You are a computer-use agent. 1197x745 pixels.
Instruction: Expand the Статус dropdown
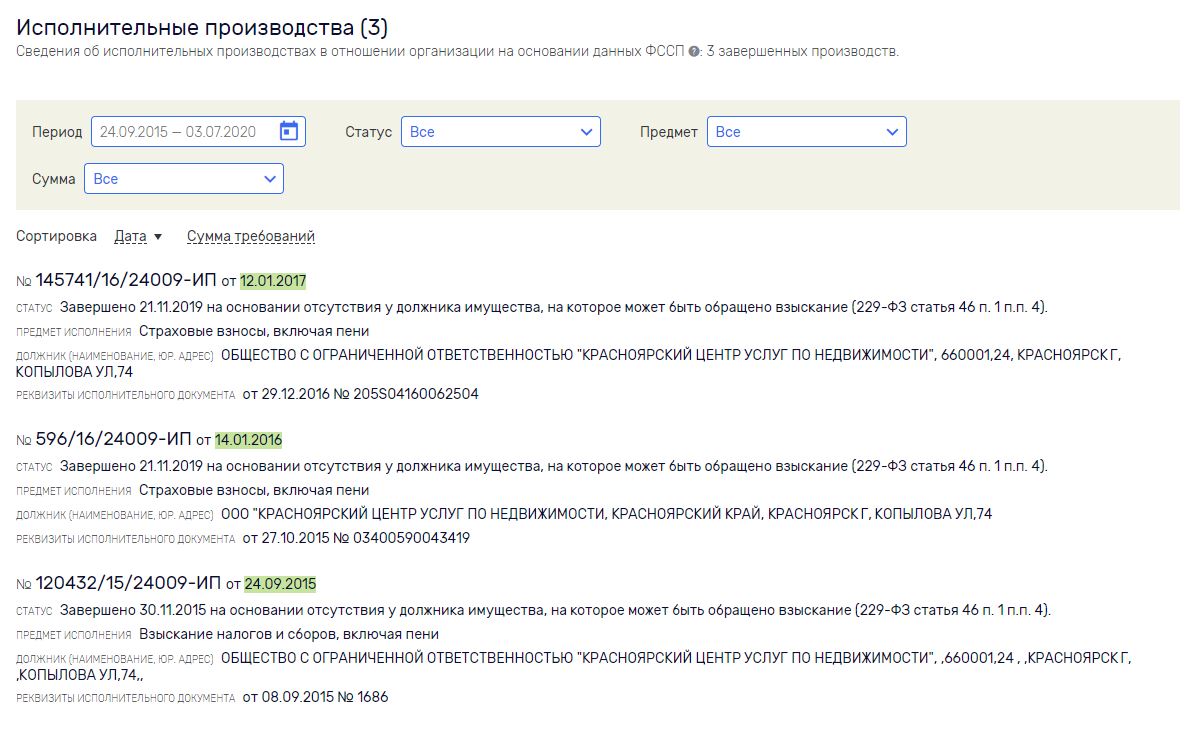pyautogui.click(x=500, y=132)
